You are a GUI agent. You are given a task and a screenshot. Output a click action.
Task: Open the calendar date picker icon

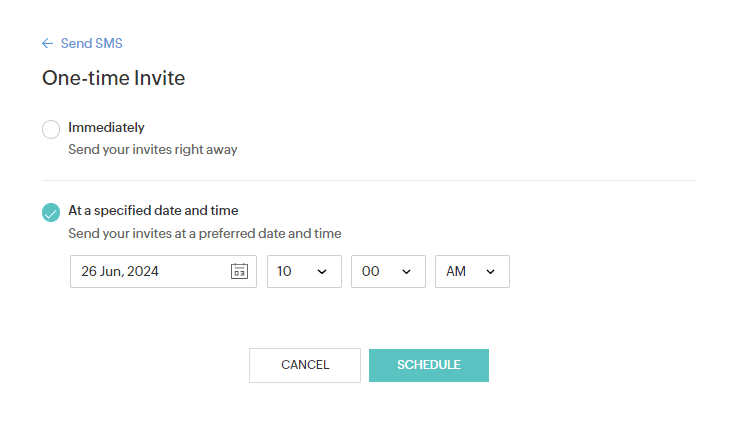coord(239,271)
